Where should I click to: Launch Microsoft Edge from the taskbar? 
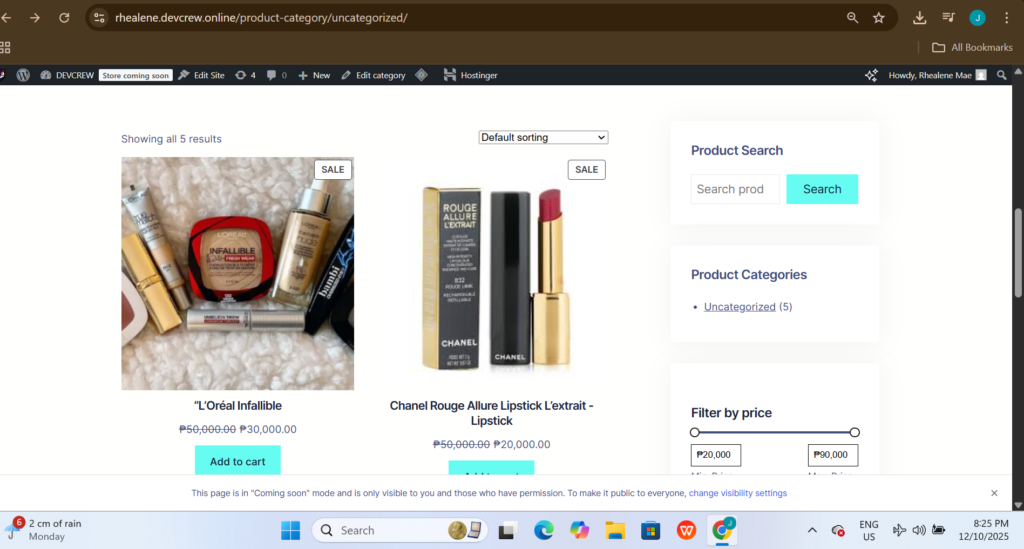[x=543, y=530]
